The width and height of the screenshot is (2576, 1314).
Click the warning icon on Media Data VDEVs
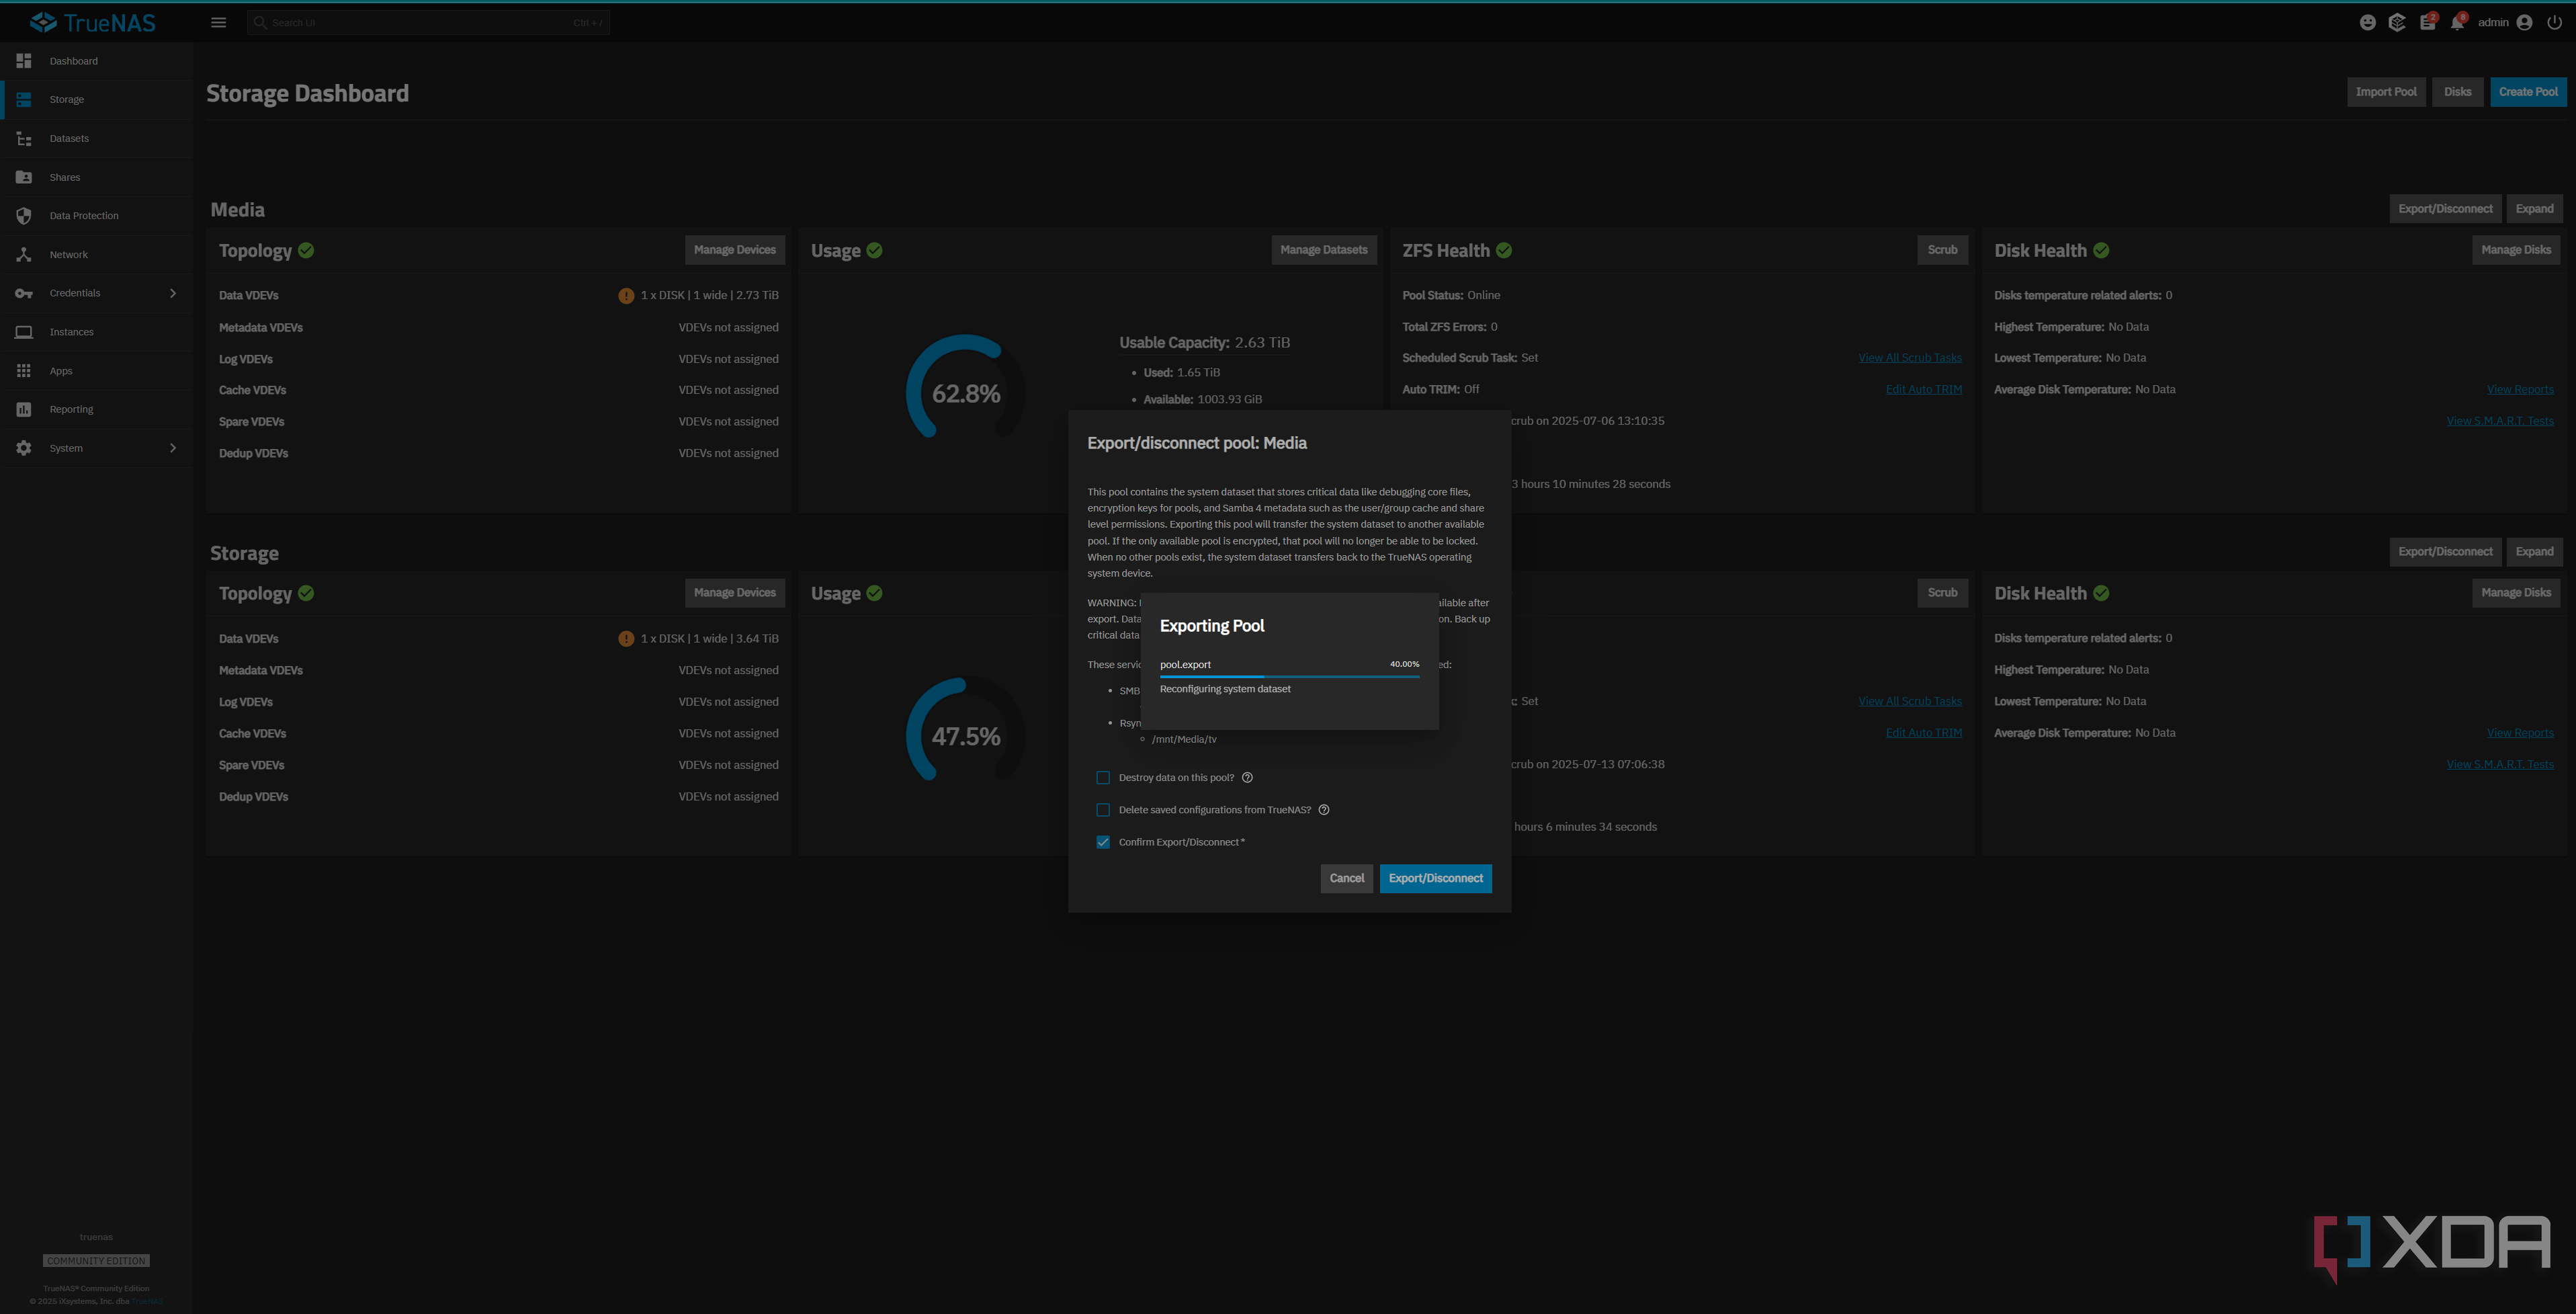tap(626, 296)
